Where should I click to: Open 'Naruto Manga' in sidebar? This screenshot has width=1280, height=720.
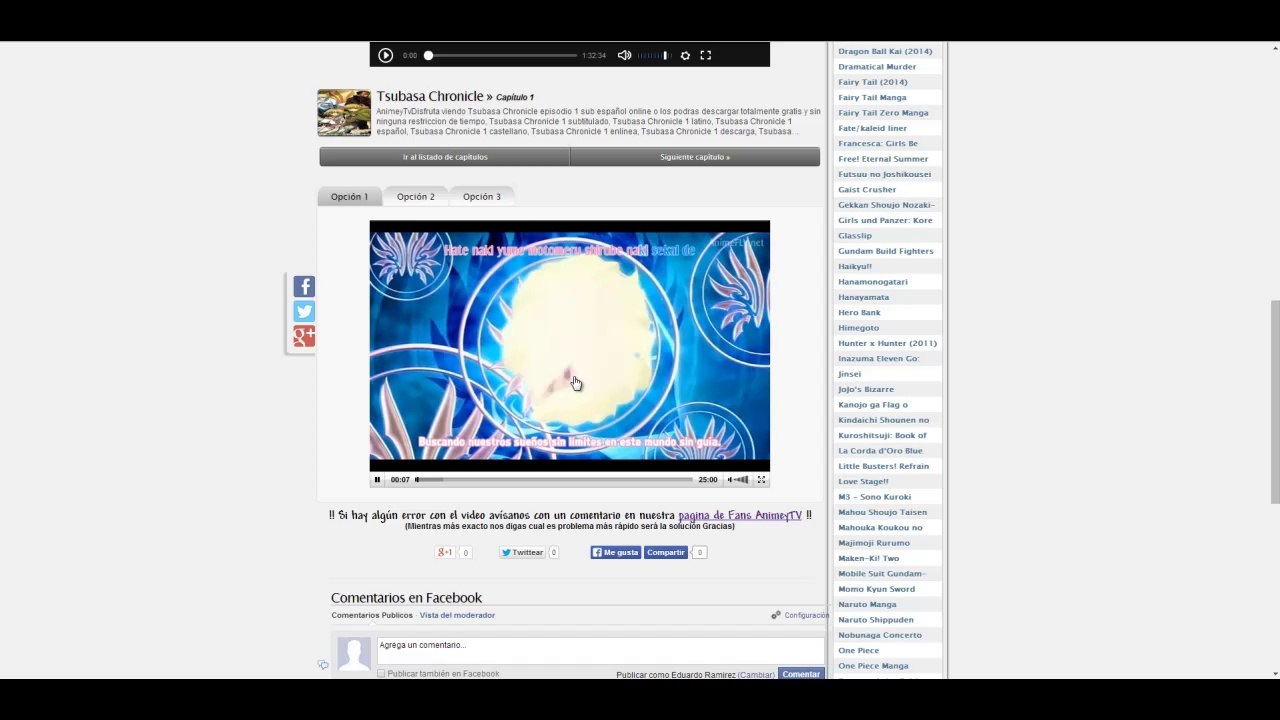[x=867, y=605]
